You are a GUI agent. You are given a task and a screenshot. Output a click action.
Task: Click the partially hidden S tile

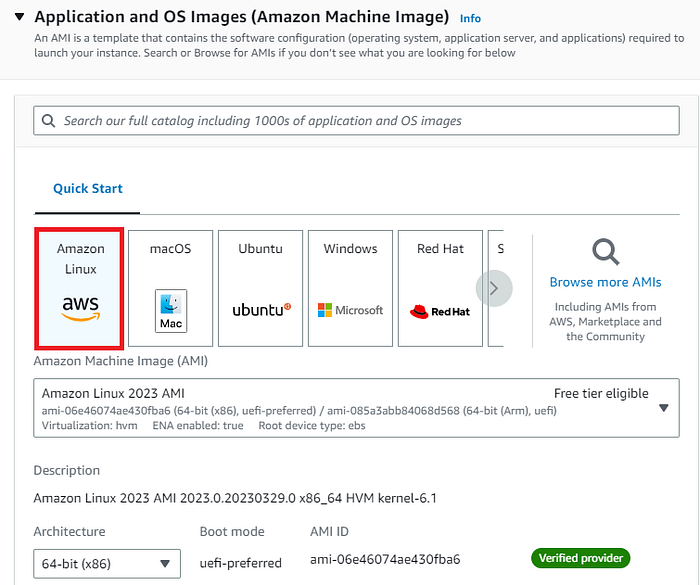click(496, 288)
